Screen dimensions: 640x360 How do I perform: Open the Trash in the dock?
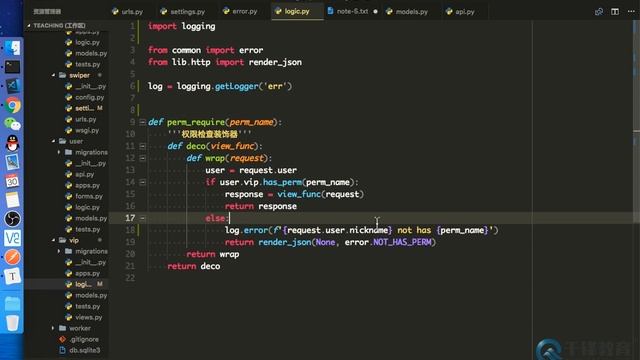tap(12, 322)
